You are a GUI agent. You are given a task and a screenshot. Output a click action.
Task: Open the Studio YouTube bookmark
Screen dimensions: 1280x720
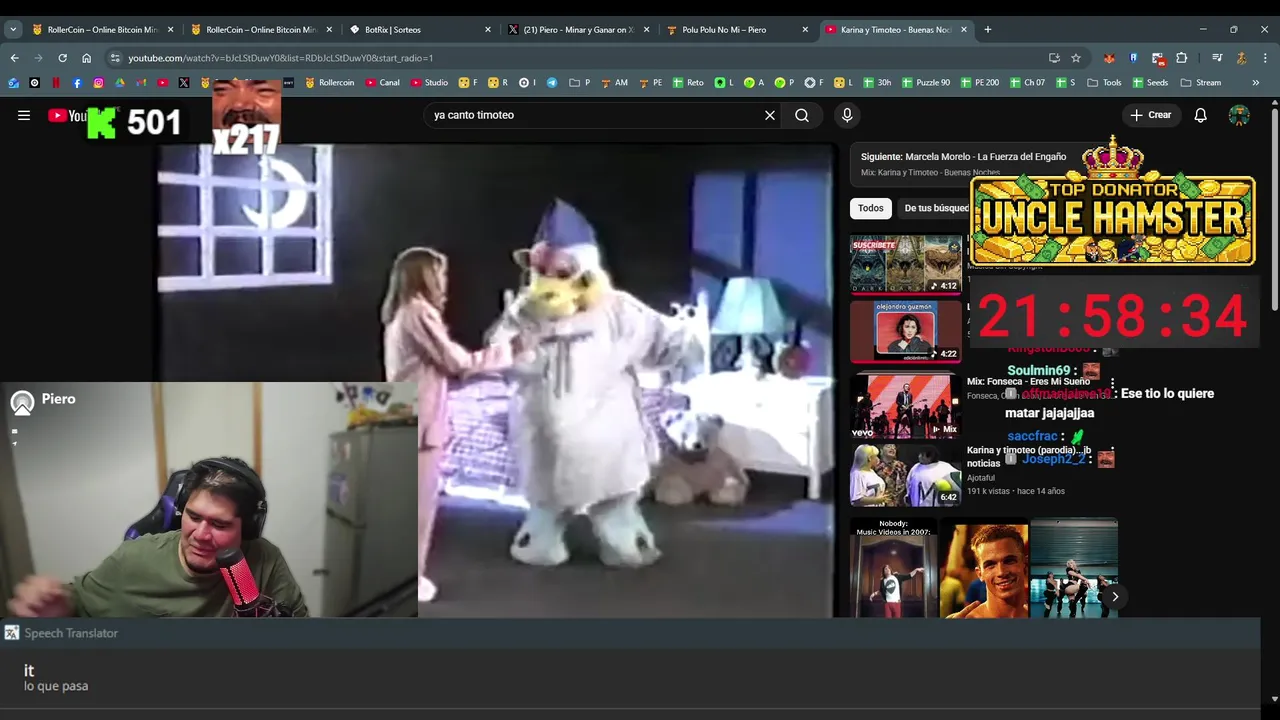tap(428, 83)
